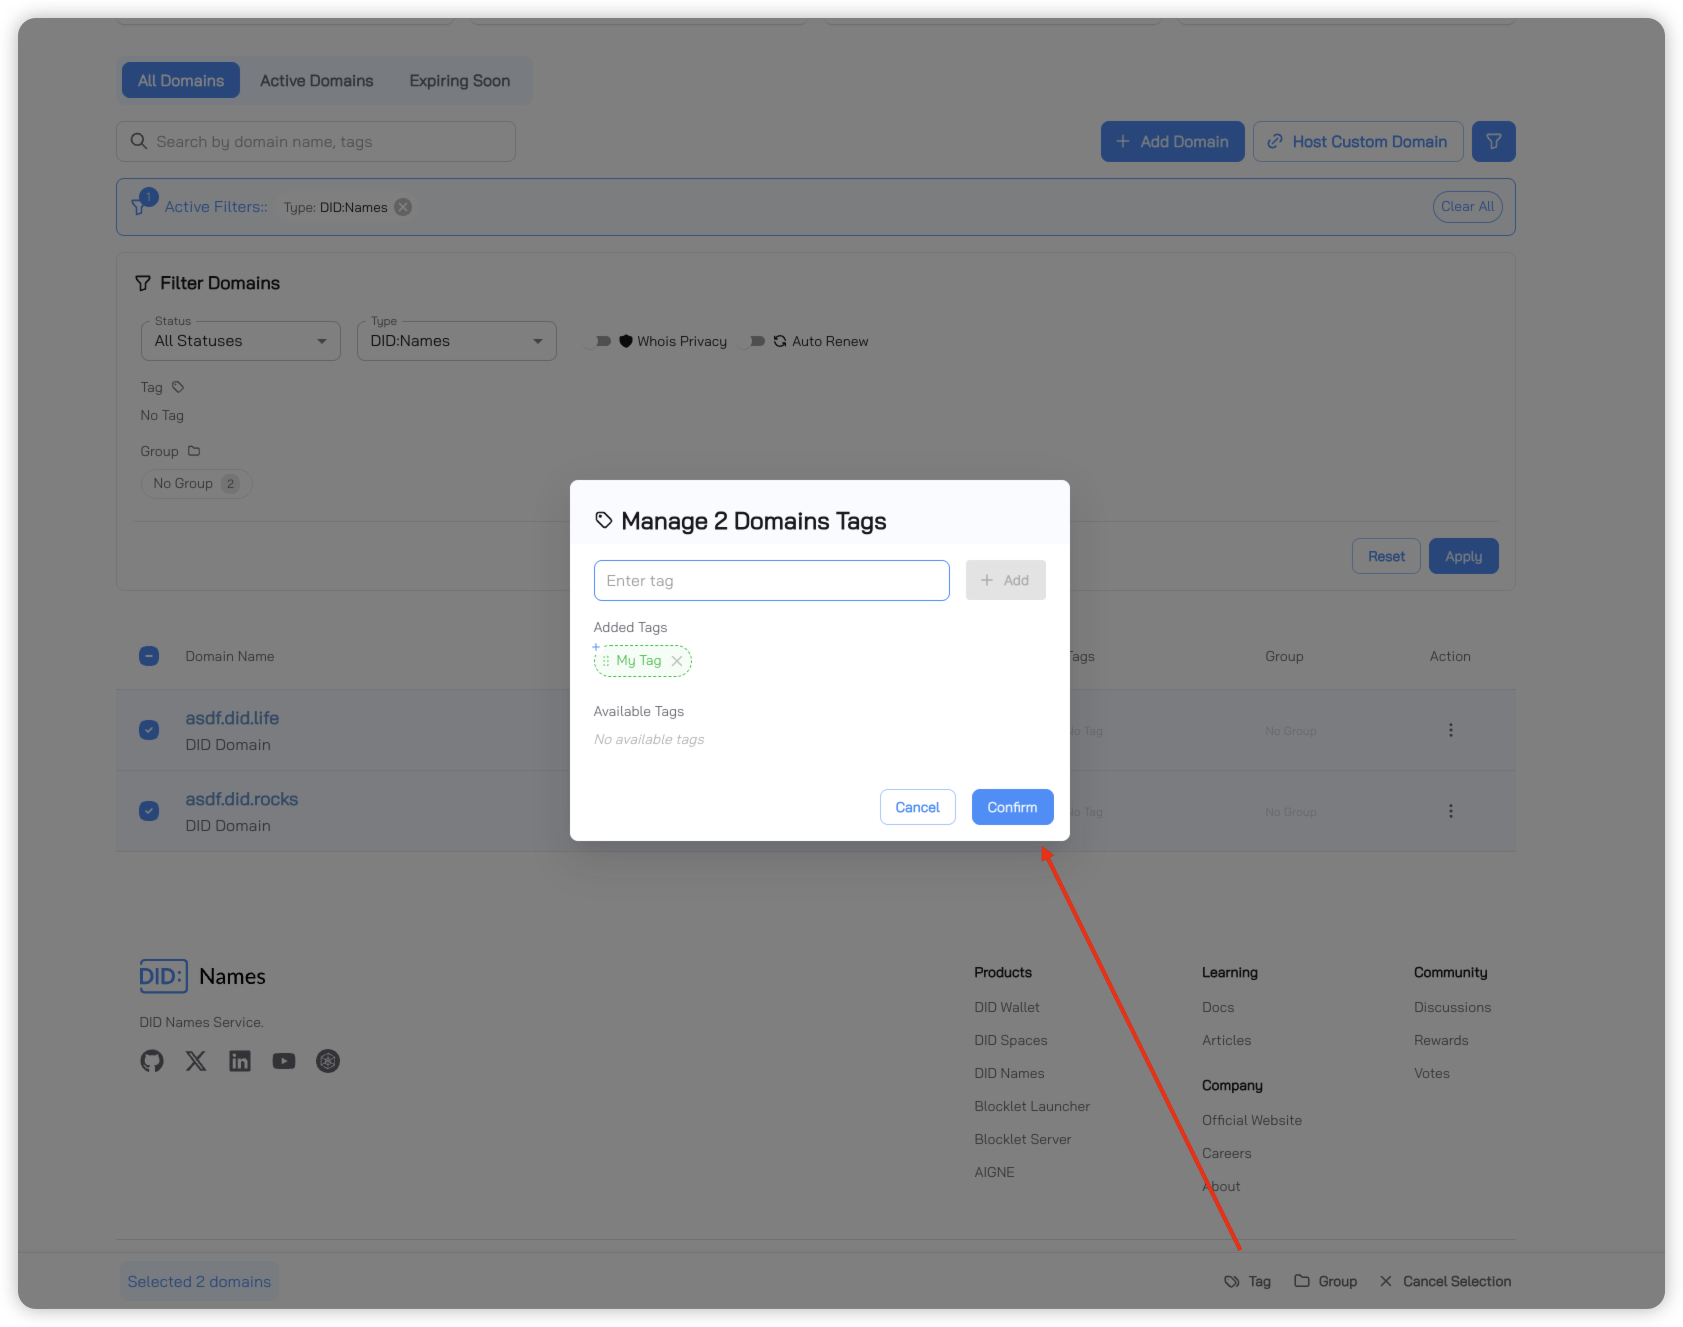
Task: Click the filter funnel icon button
Action: click(x=1493, y=142)
